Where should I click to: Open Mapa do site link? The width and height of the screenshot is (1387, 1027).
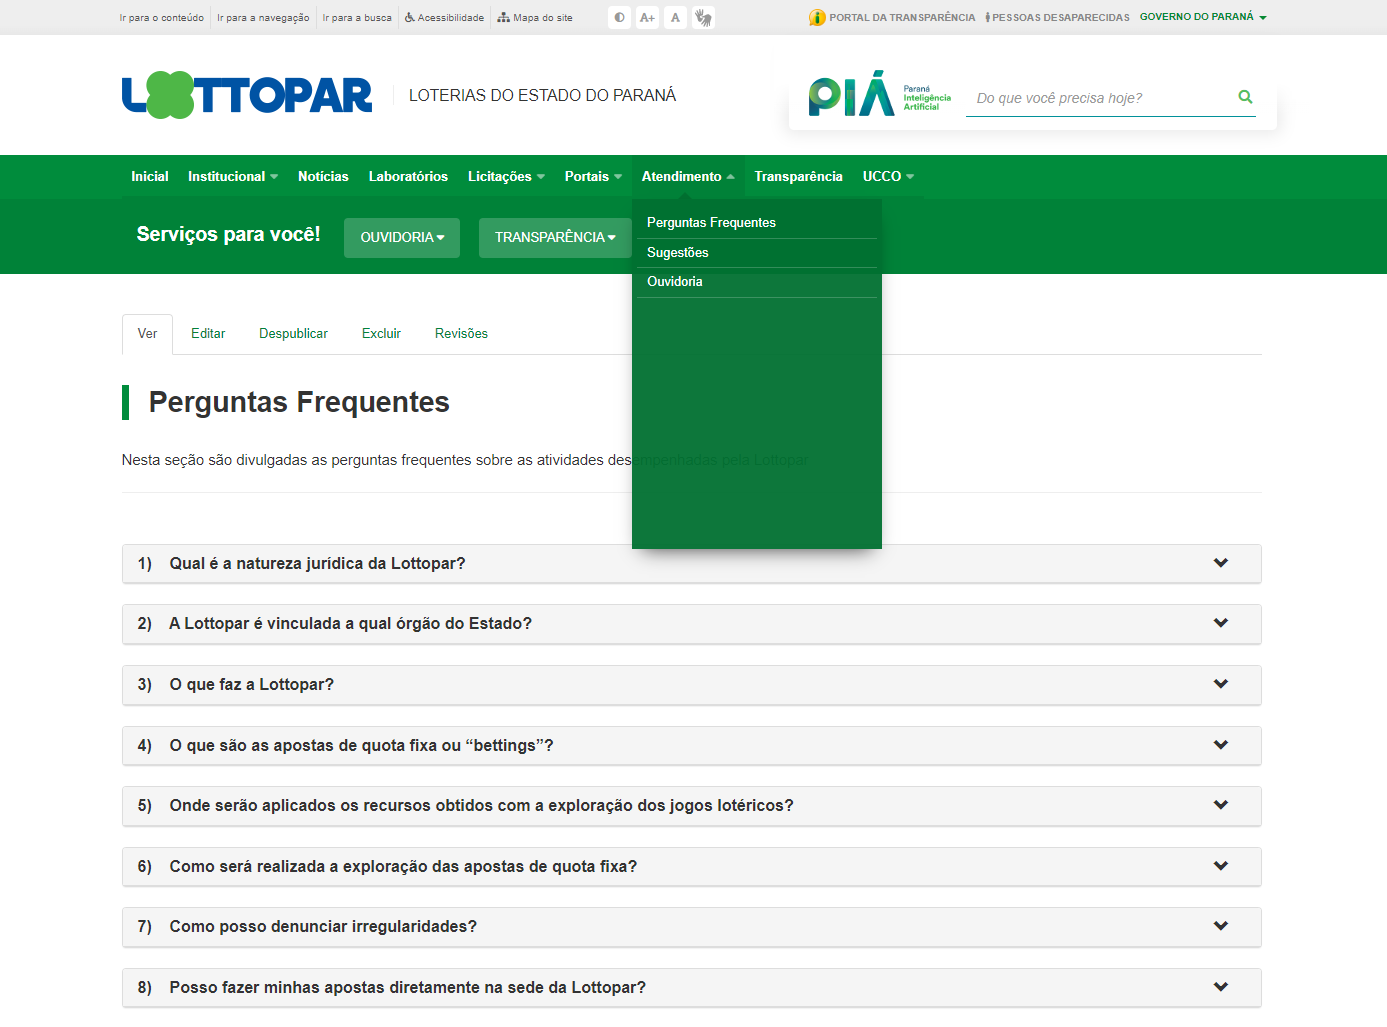pos(535,18)
